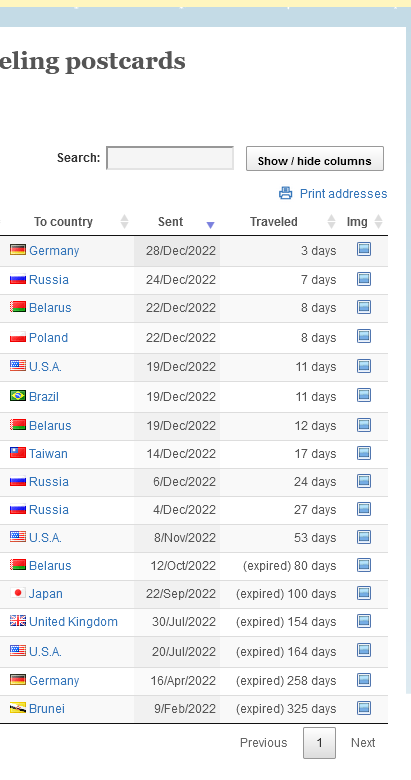The height and width of the screenshot is (780, 411).
Task: Go to page 1 in pagination
Action: (x=319, y=743)
